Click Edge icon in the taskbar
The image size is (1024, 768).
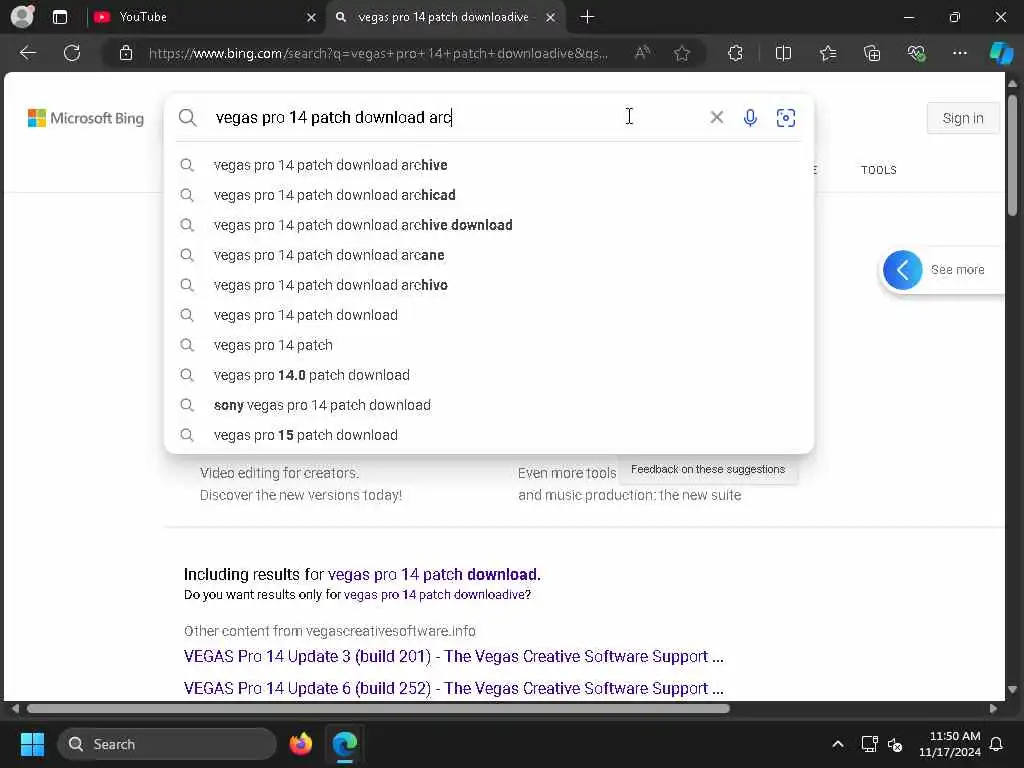(345, 744)
